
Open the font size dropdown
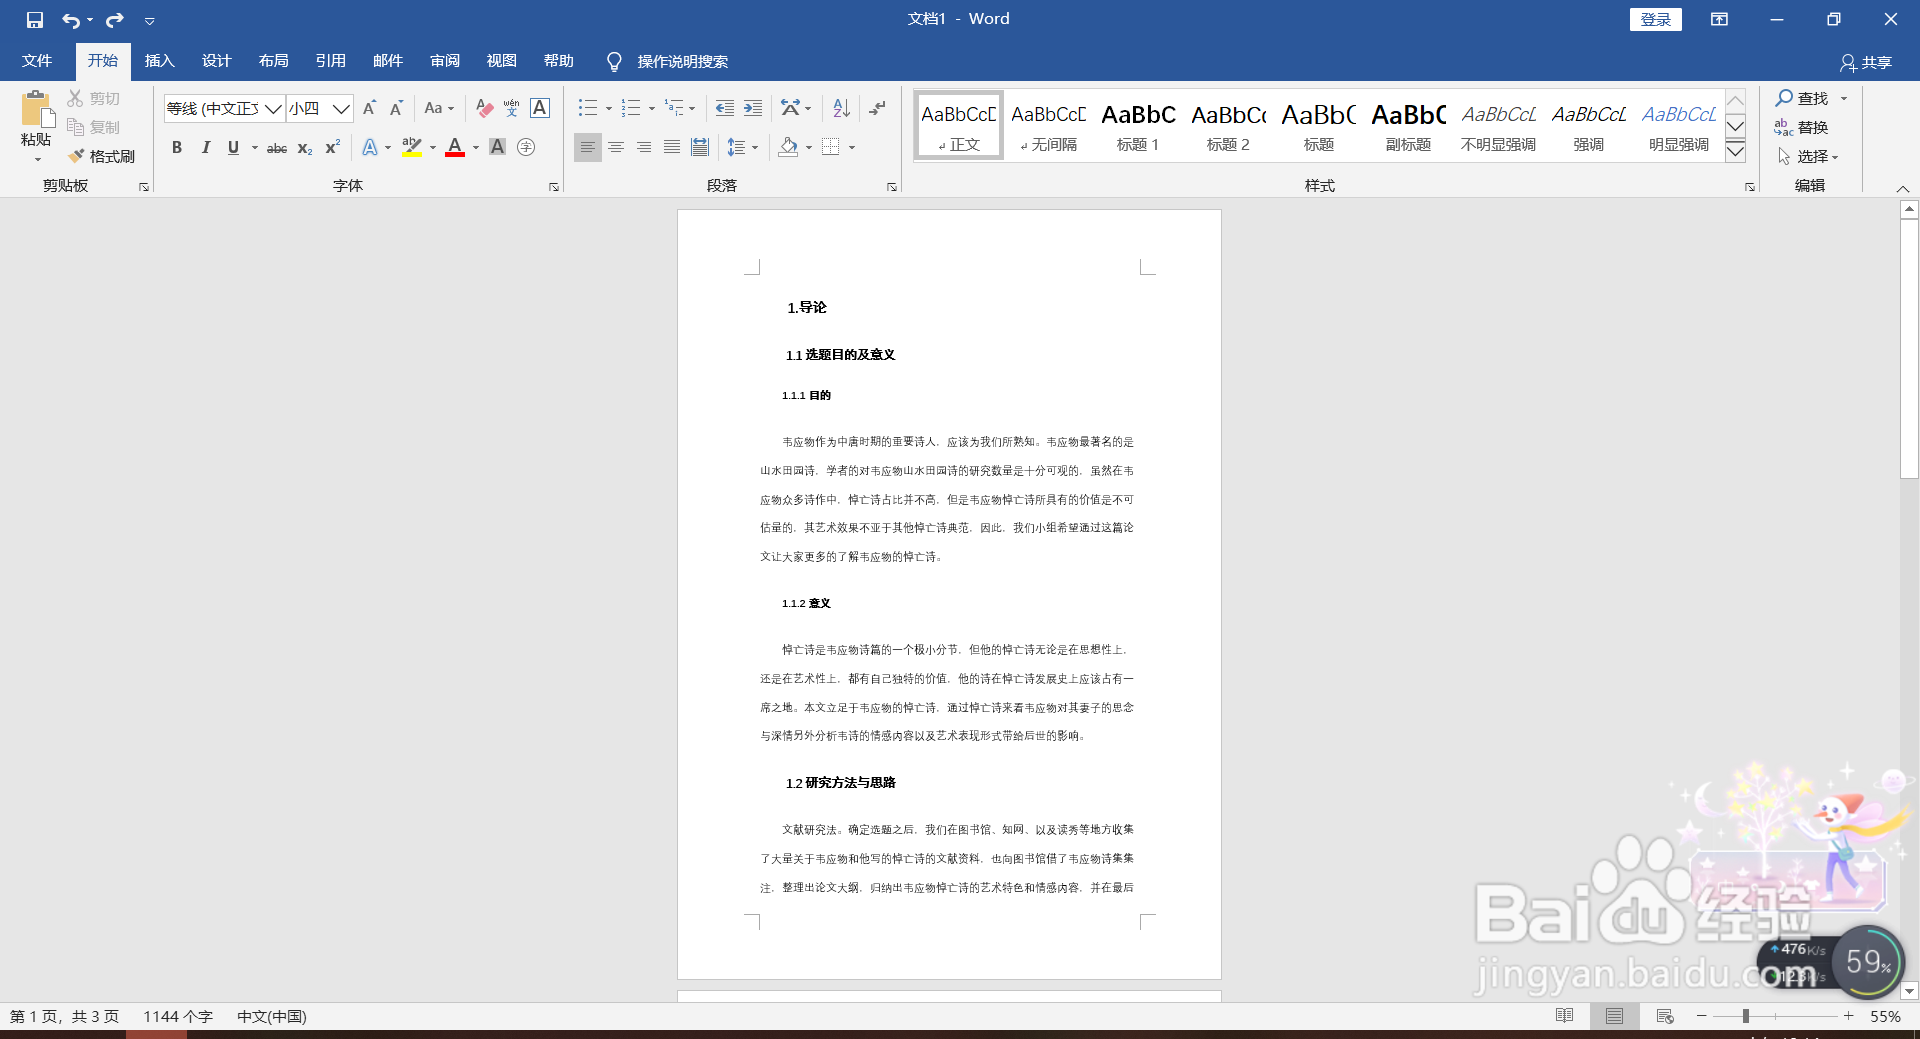[x=341, y=108]
